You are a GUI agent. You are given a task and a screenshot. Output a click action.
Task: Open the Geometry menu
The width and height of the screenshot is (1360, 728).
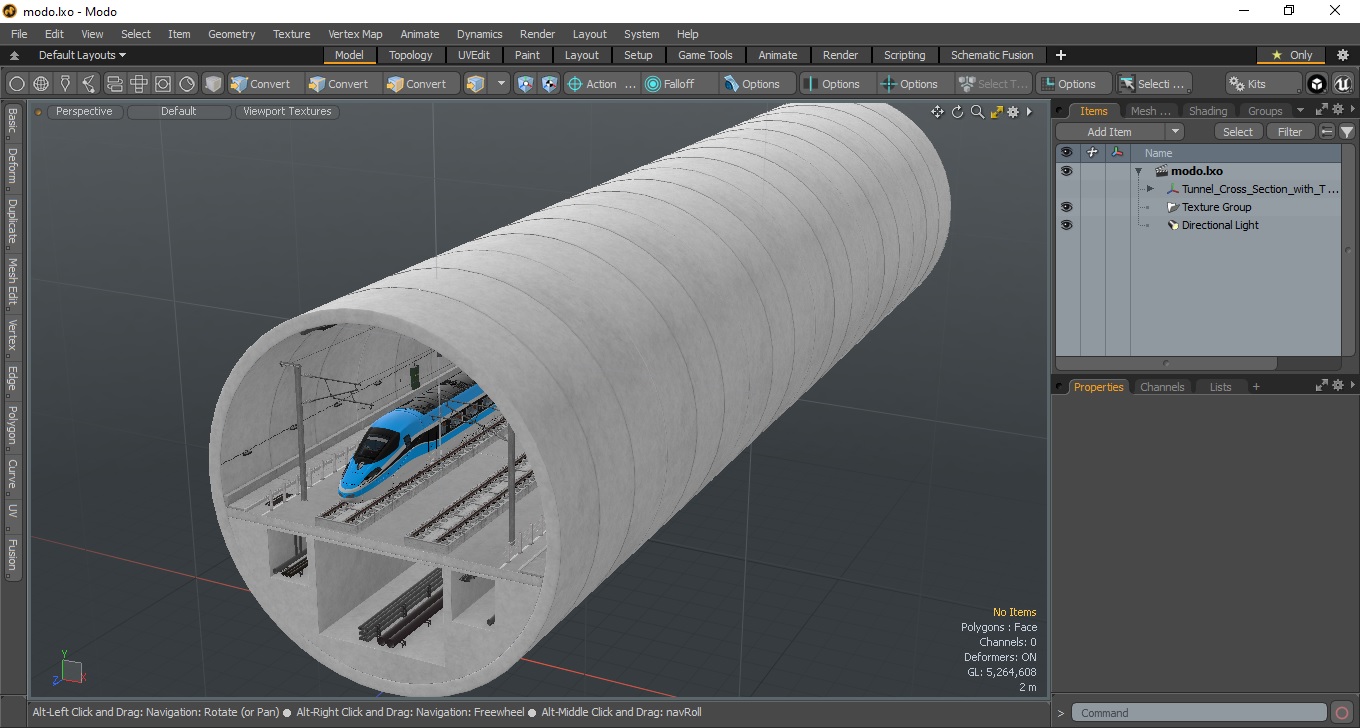pyautogui.click(x=231, y=34)
